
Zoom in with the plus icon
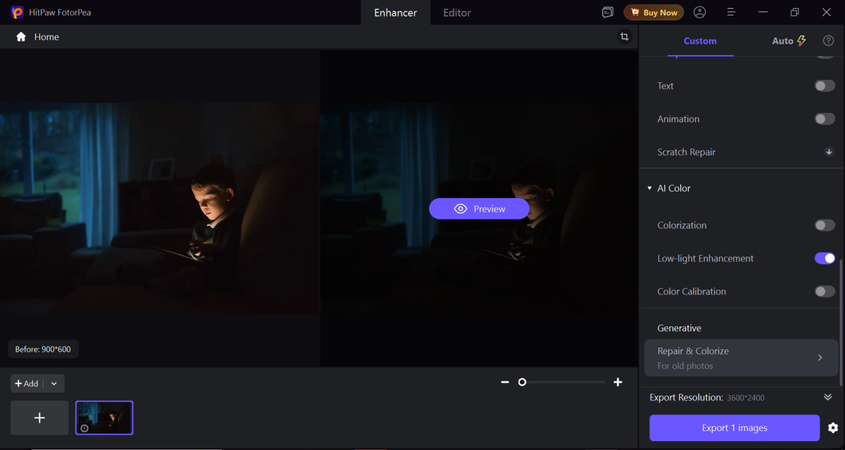[x=618, y=382]
